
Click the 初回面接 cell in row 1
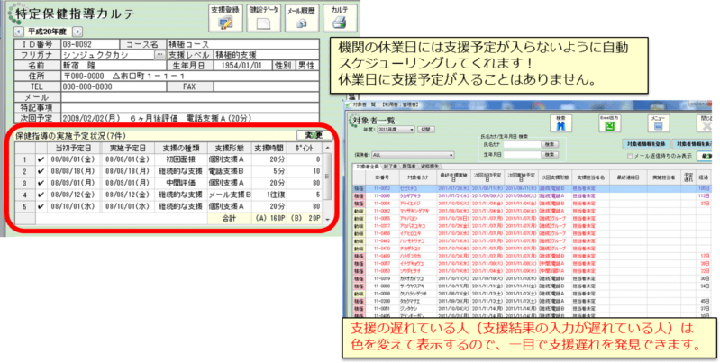181,160
